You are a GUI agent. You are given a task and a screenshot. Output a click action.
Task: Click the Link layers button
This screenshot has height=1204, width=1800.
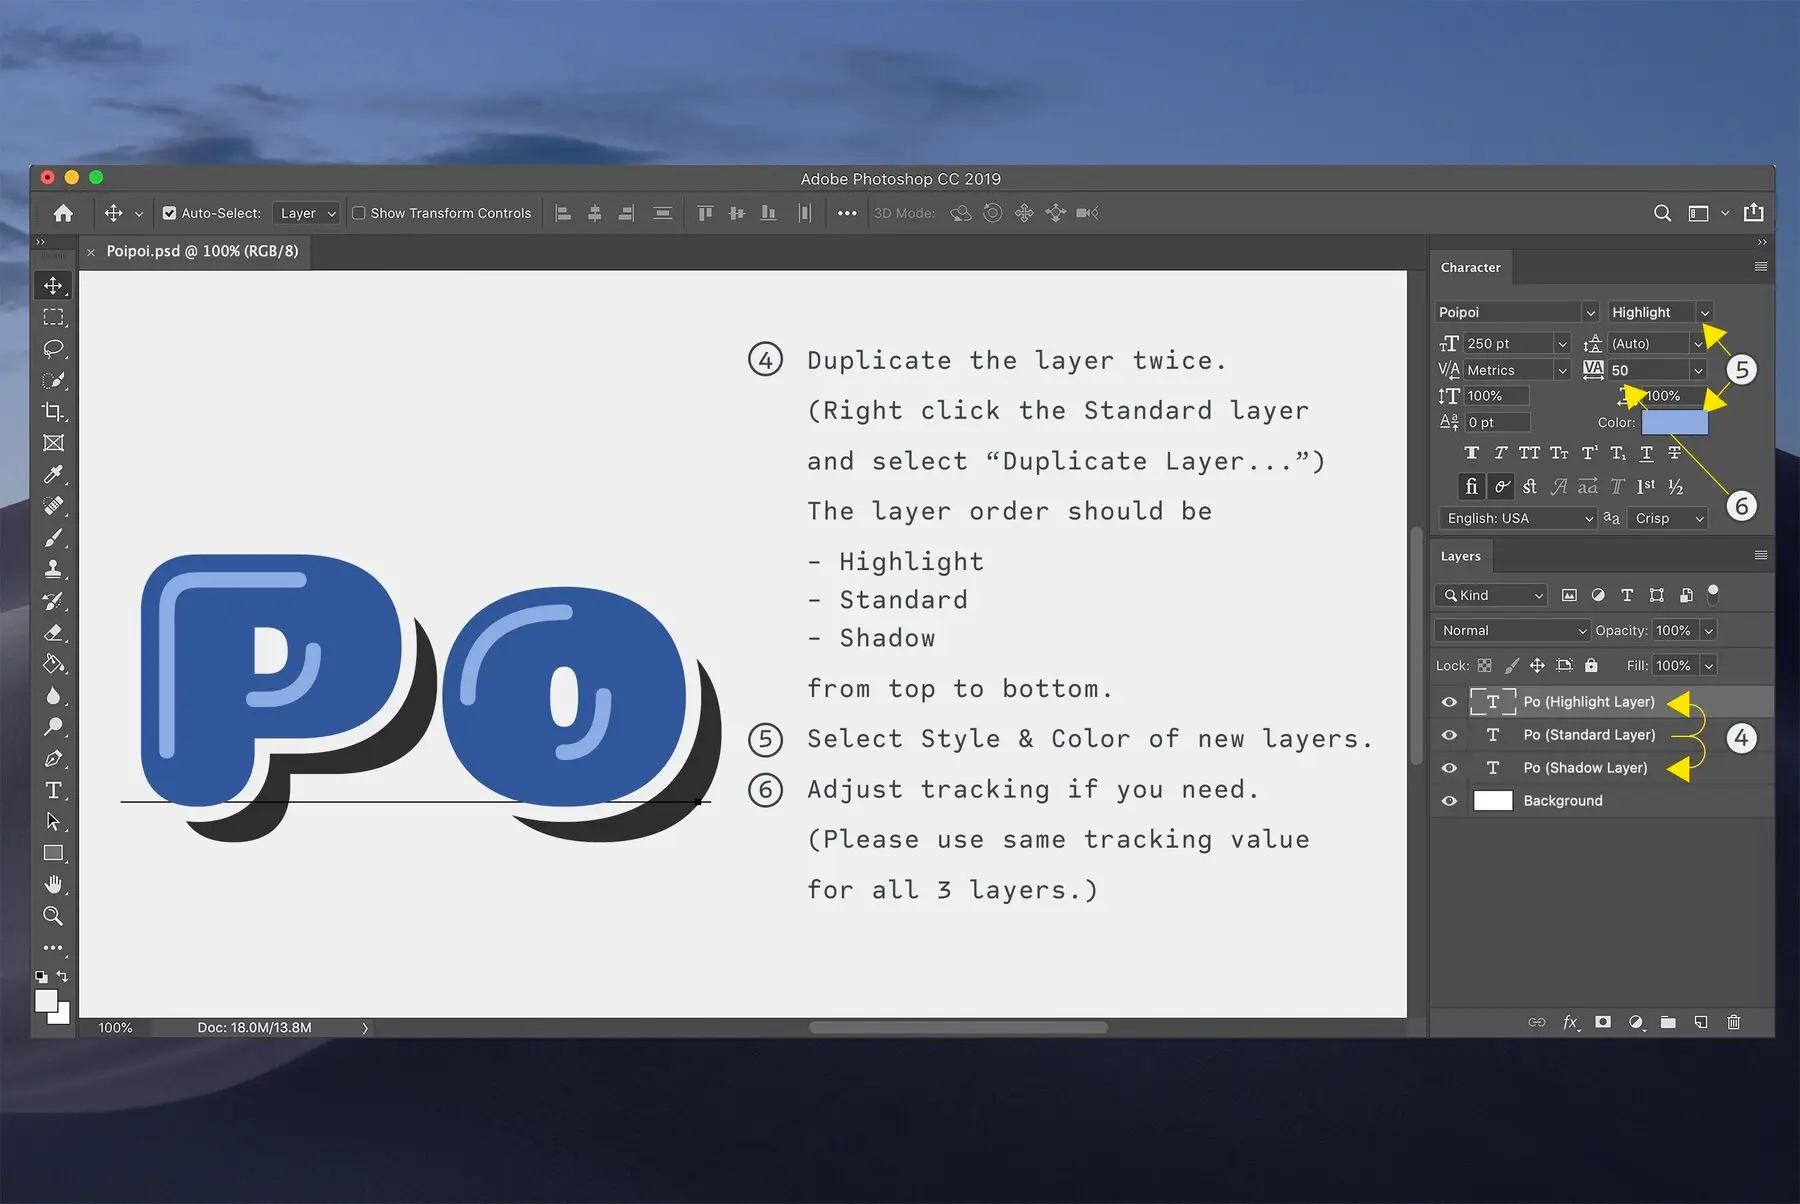pos(1536,1022)
